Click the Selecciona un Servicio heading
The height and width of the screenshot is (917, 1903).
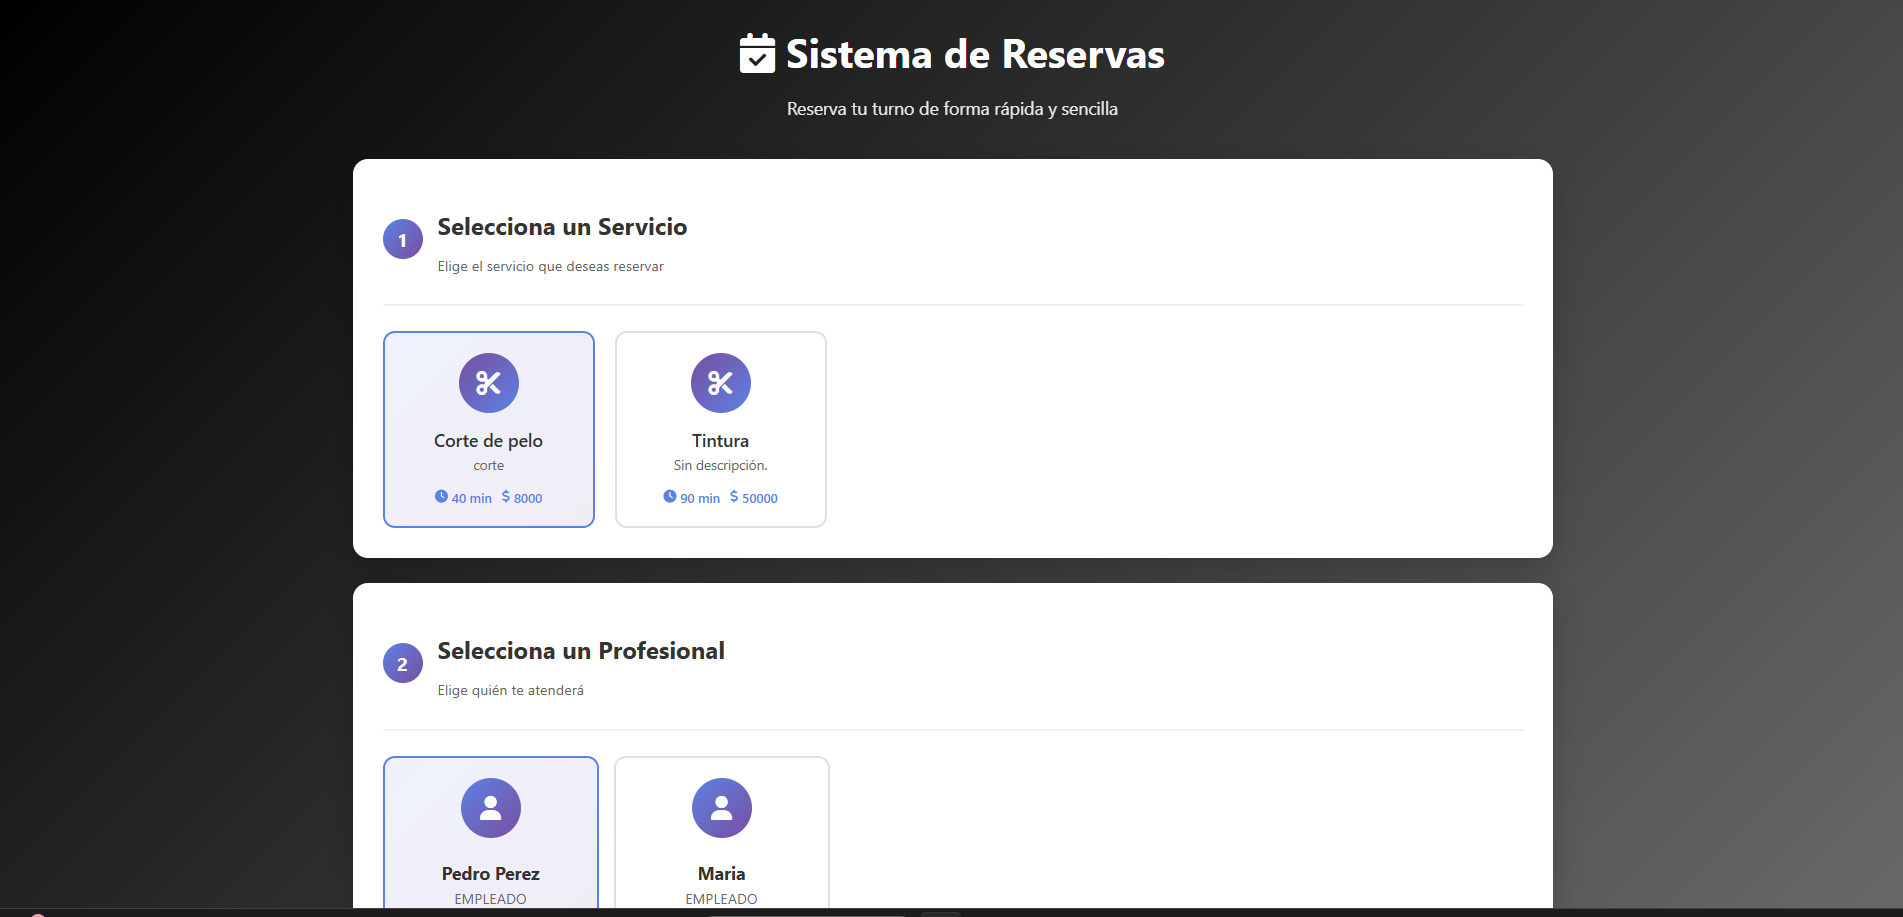[562, 227]
